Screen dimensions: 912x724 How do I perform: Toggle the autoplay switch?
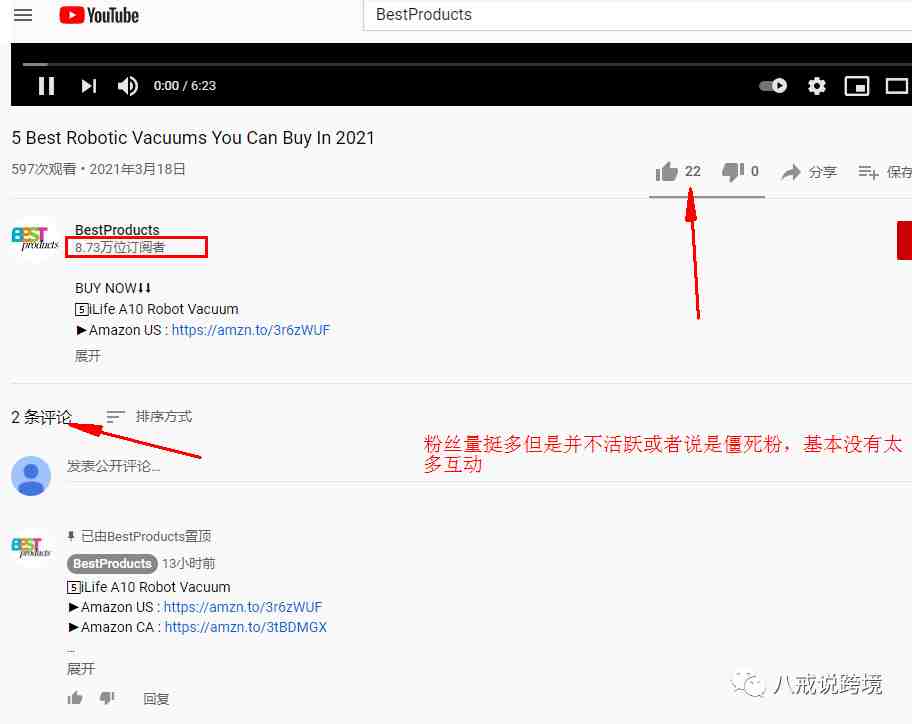pyautogui.click(x=773, y=86)
